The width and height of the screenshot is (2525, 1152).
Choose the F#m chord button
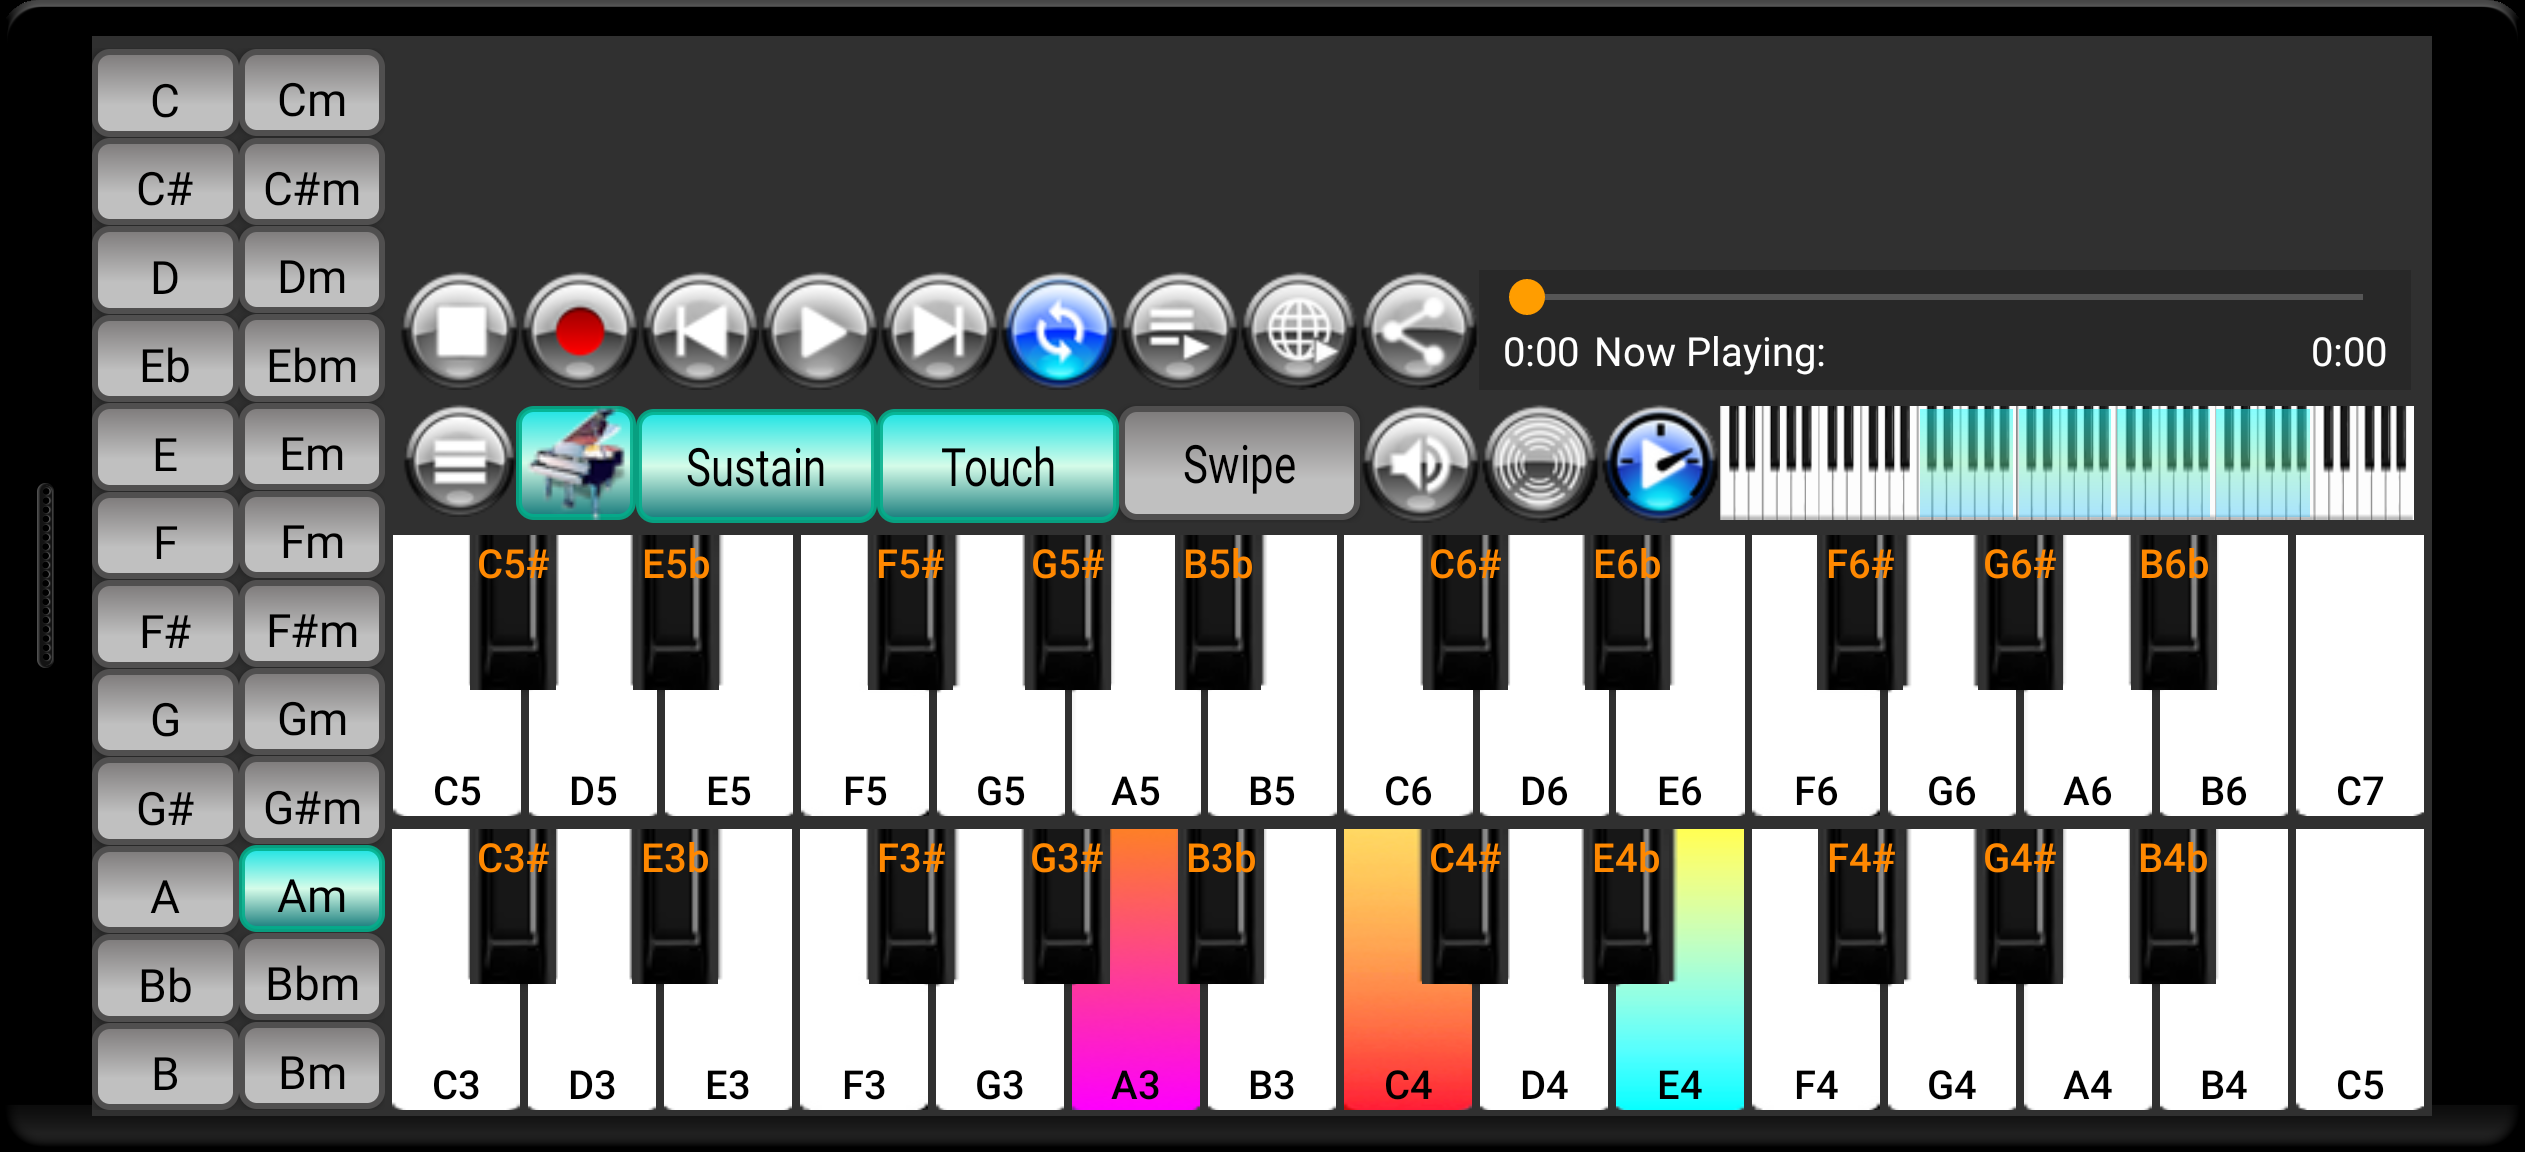[x=312, y=625]
